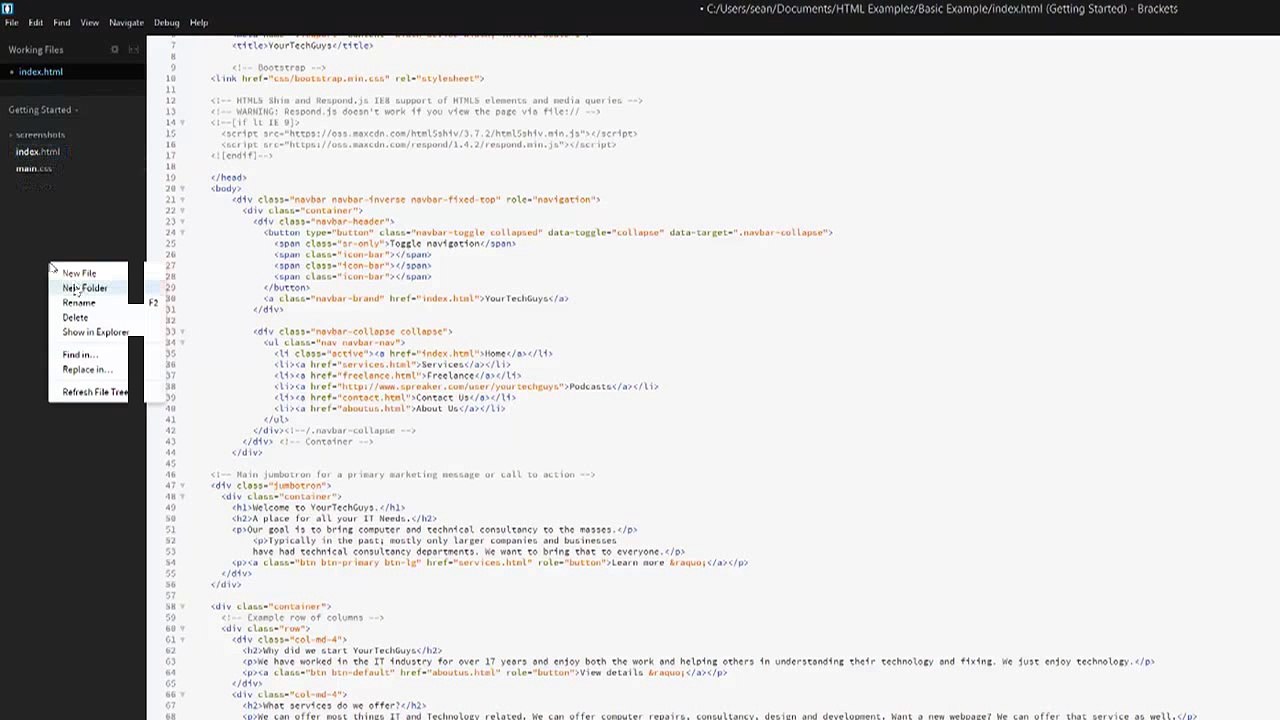Choose Replace in... from the context menu
The width and height of the screenshot is (1280, 720).
[x=87, y=369]
